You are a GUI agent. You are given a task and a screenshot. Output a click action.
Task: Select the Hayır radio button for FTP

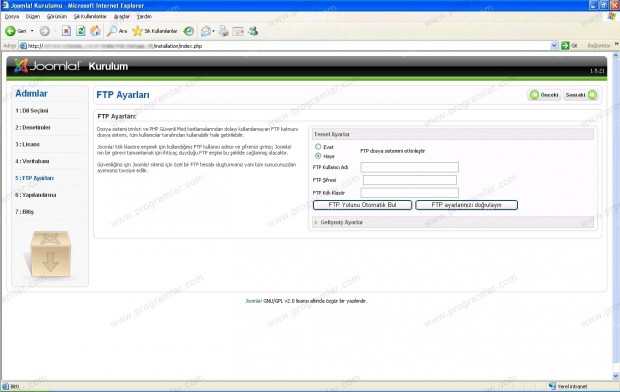click(318, 156)
